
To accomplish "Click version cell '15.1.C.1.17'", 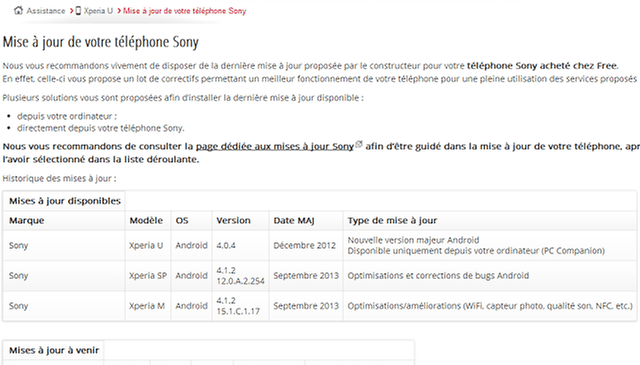I will (238, 311).
